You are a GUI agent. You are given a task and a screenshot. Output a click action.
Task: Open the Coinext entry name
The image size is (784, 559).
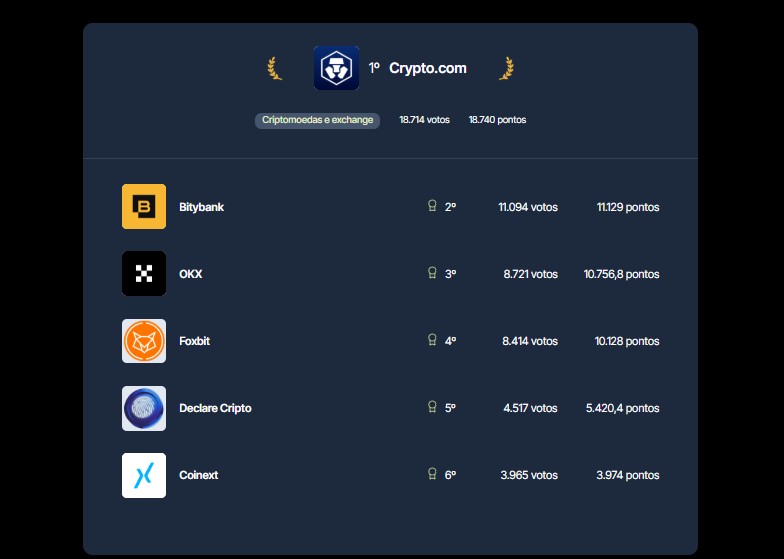tap(198, 475)
